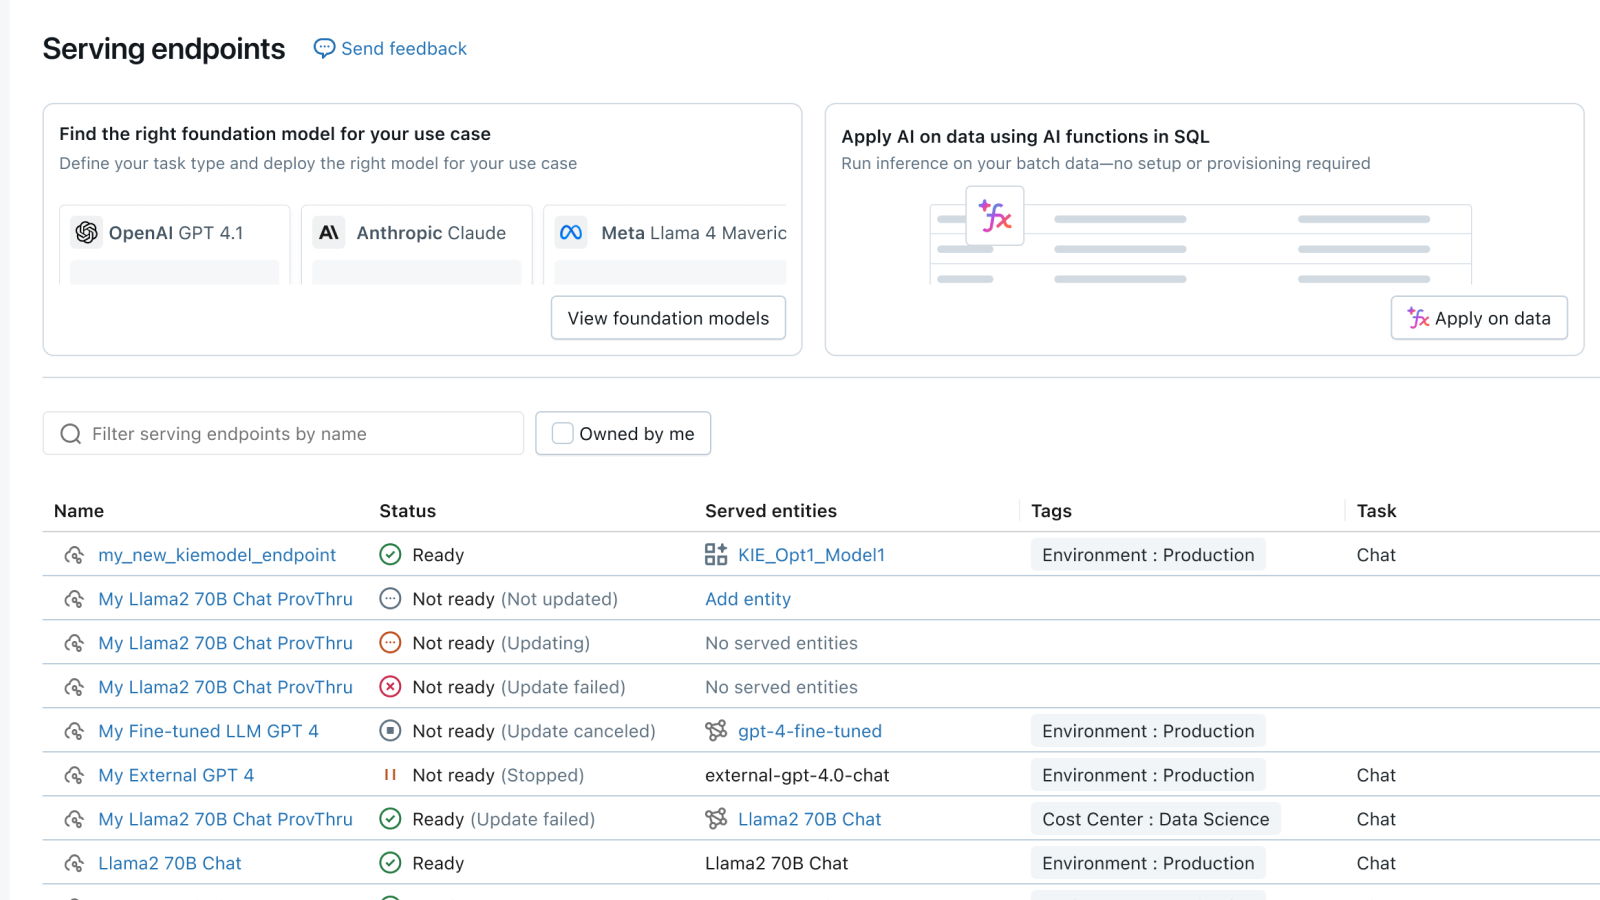The height and width of the screenshot is (900, 1600).
Task: Open the gpt-4-fine-tuned served entity
Action: 810,730
